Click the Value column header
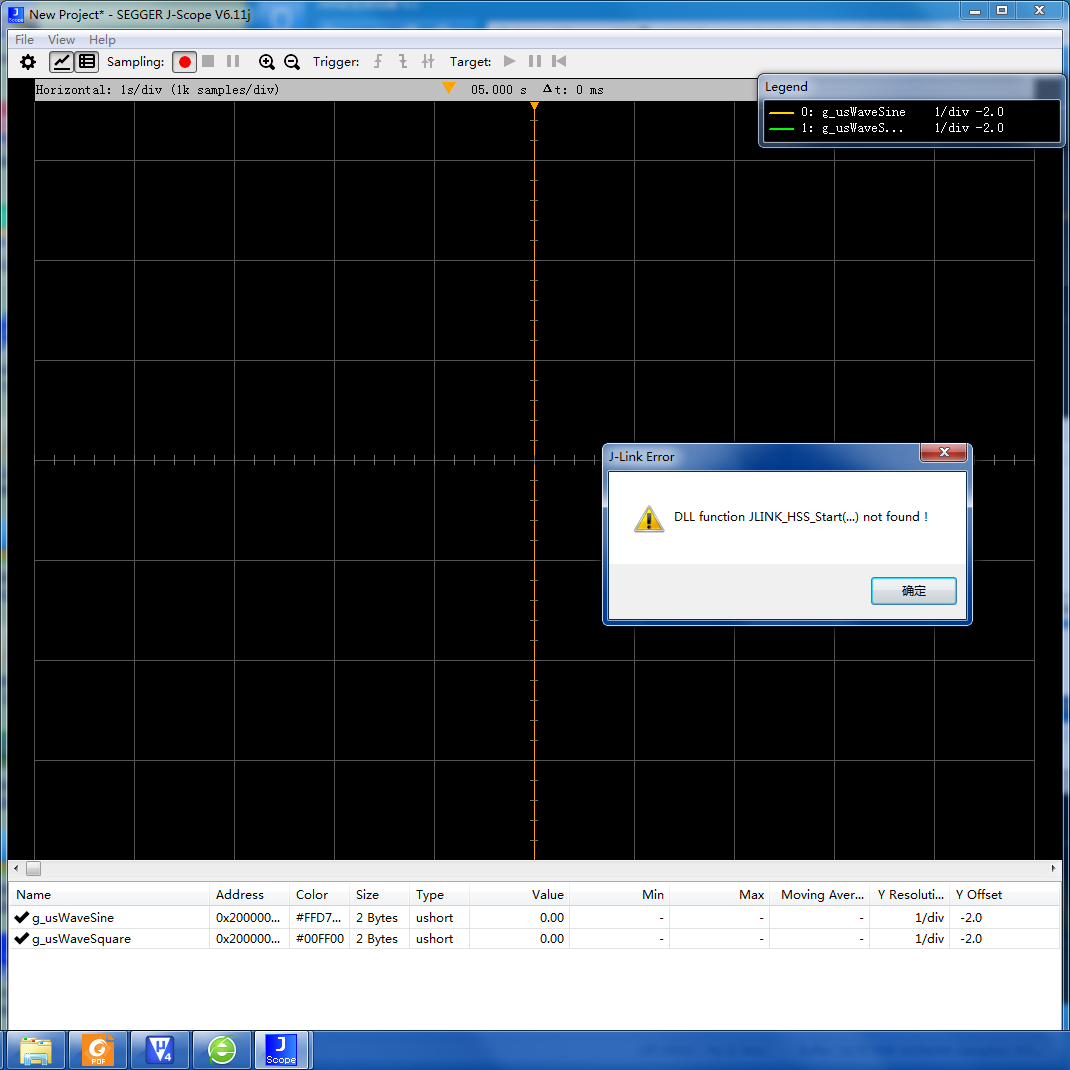Viewport: 1070px width, 1070px height. pos(519,895)
